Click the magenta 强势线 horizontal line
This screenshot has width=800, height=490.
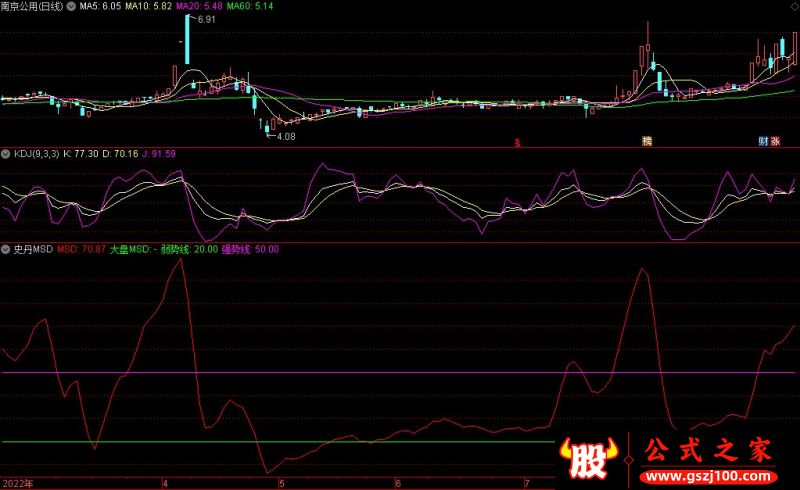pos(300,372)
